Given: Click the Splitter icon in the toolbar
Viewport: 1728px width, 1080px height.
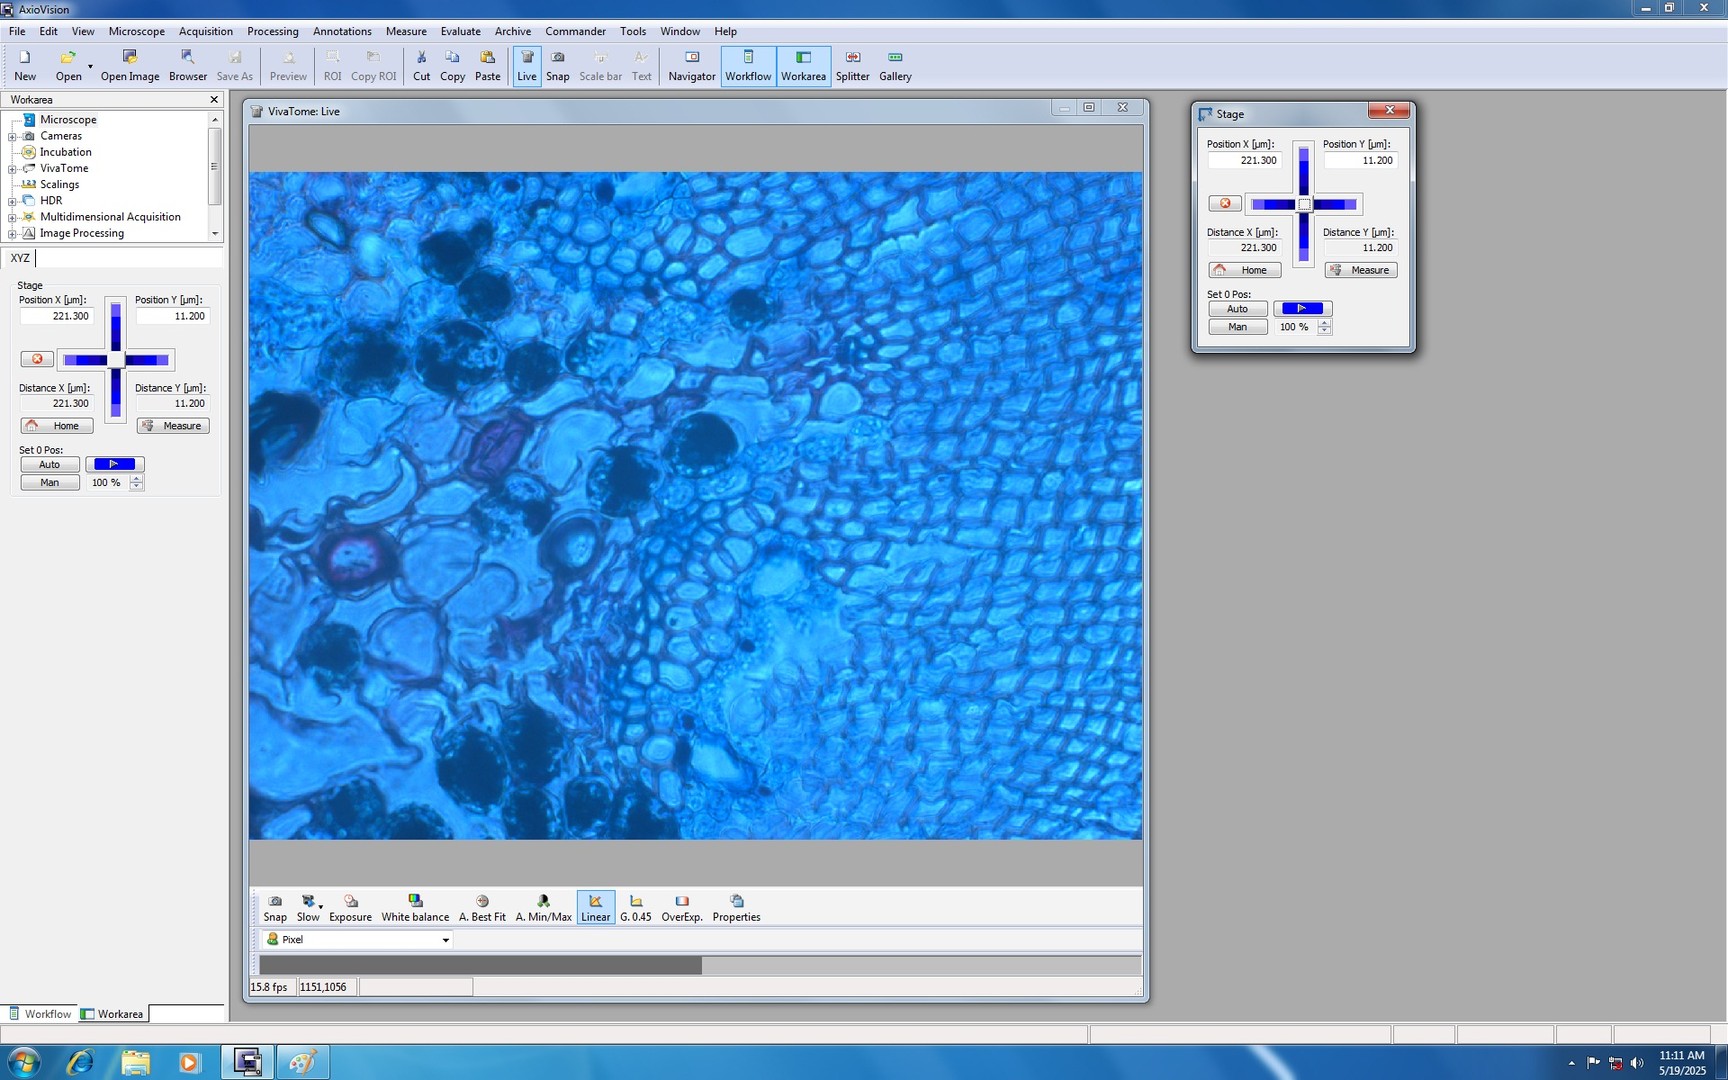Looking at the screenshot, I should tap(852, 64).
